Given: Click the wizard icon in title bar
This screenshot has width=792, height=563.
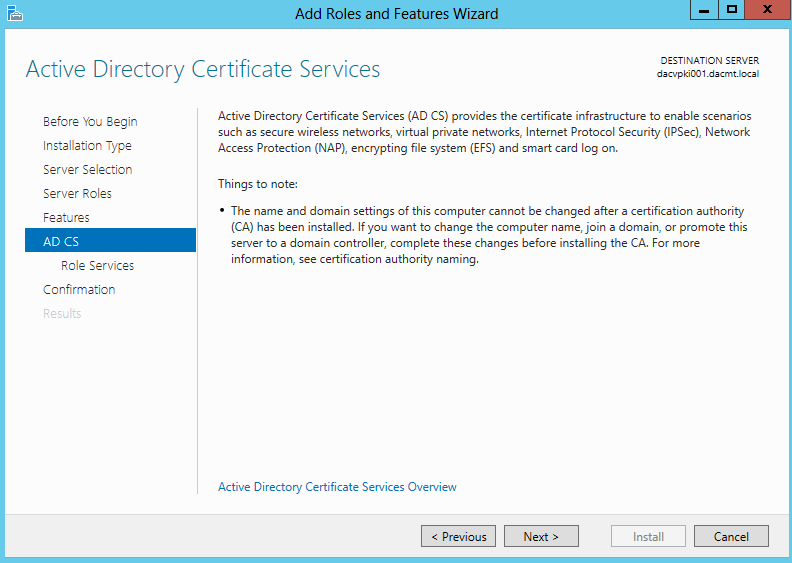Looking at the screenshot, I should coord(15,13).
